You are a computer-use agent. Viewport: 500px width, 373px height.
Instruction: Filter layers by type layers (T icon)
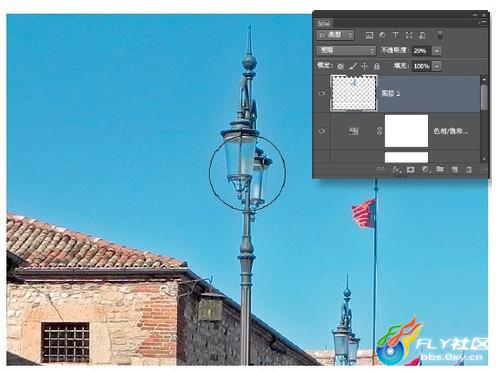(395, 35)
